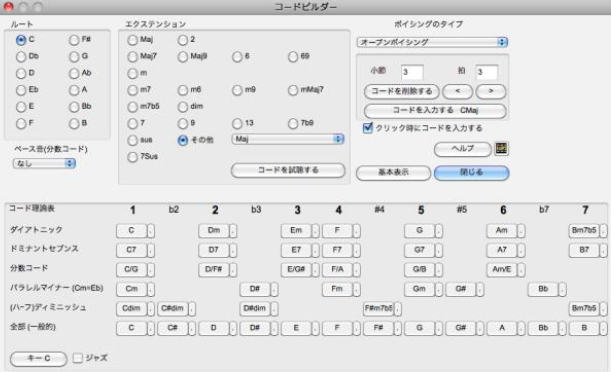Insert the C#dim chord

[x=173, y=309]
